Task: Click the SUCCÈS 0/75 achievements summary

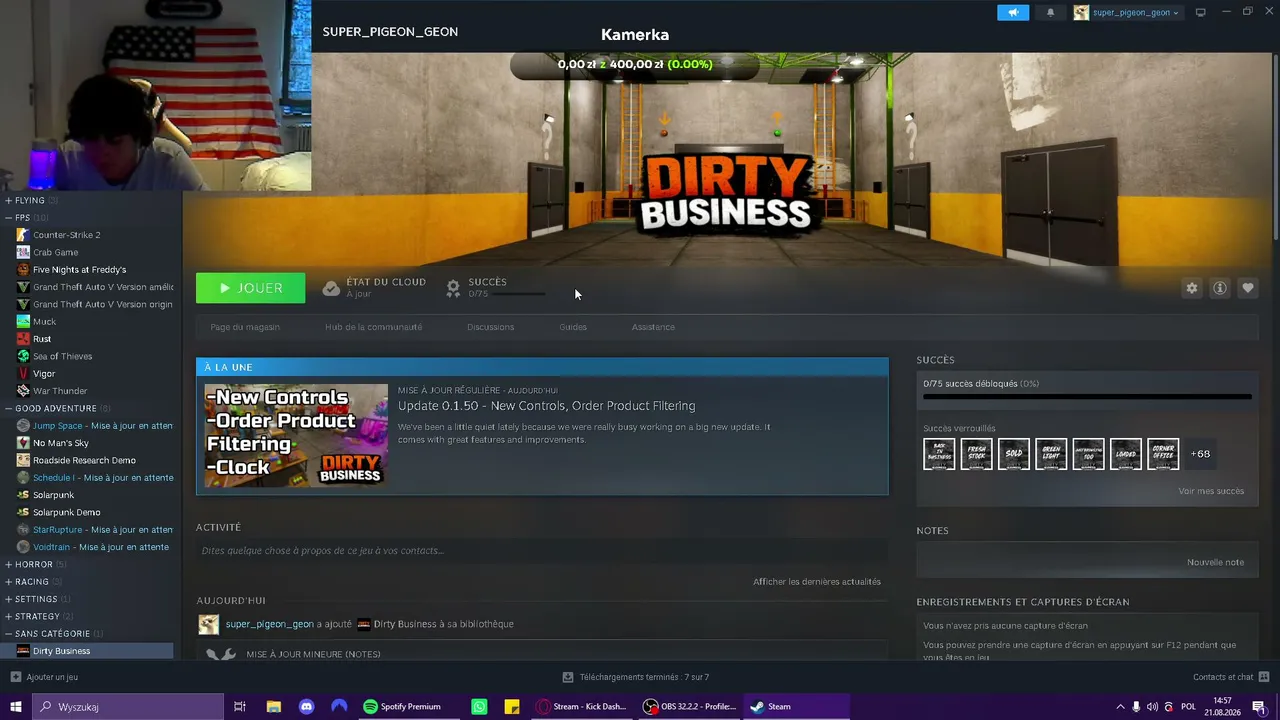Action: (x=496, y=288)
